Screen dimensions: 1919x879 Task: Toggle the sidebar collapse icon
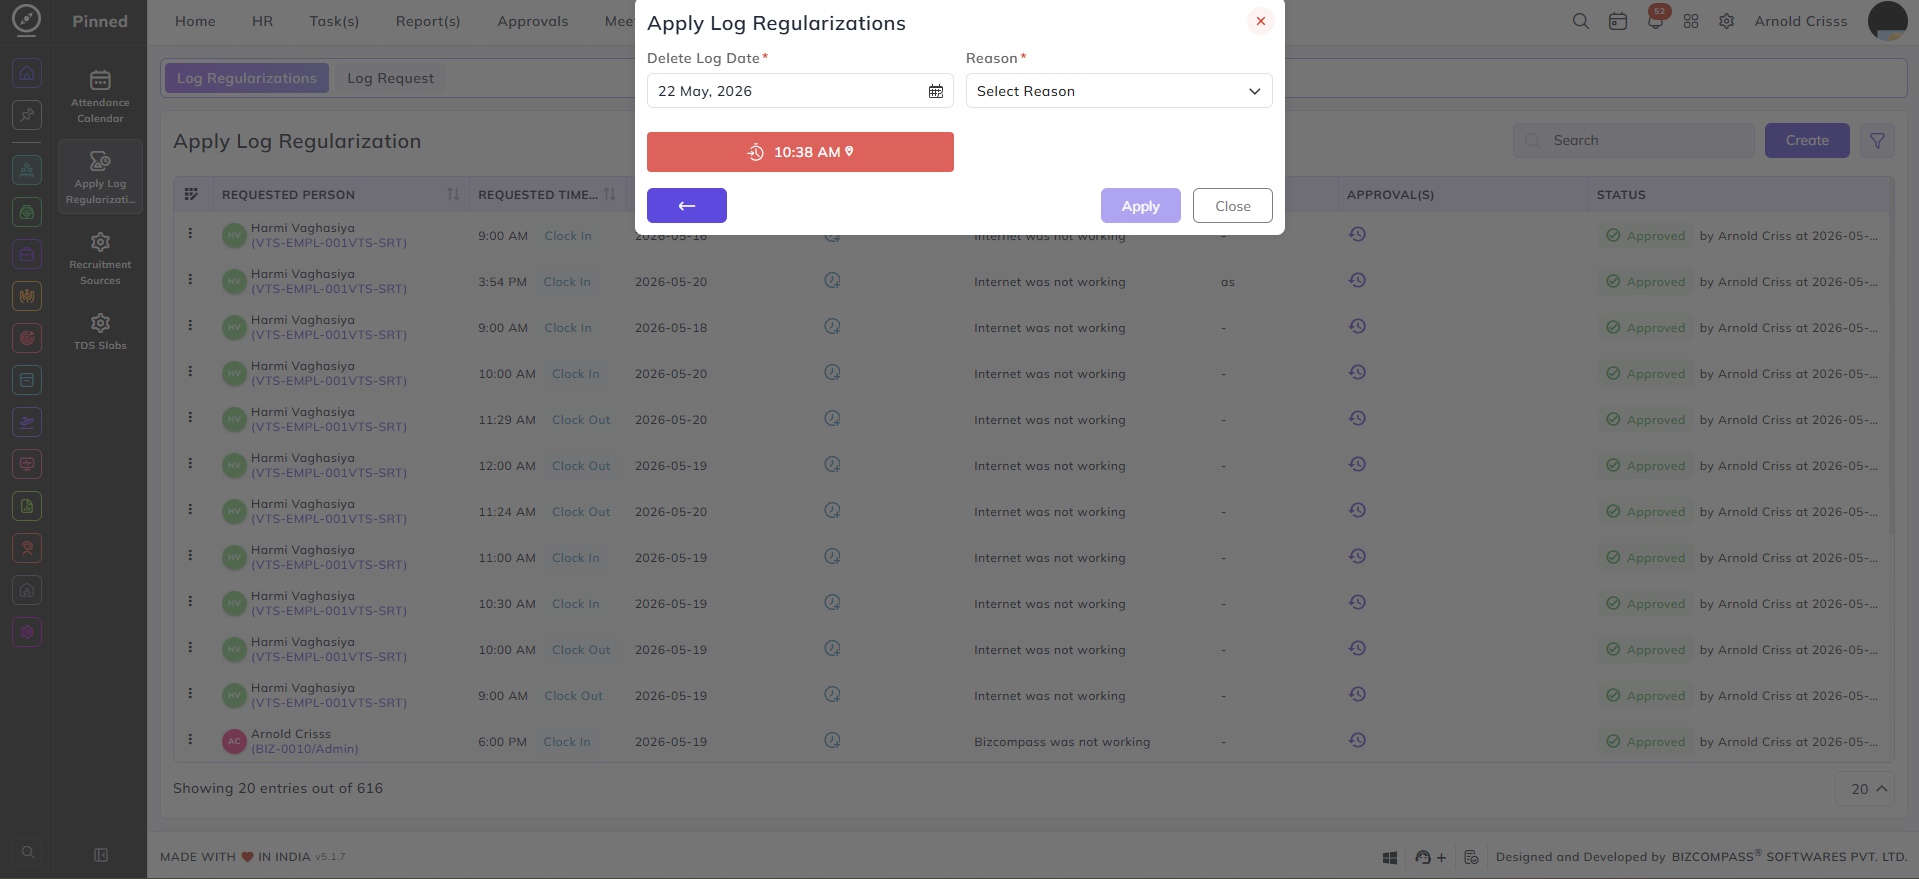click(101, 855)
